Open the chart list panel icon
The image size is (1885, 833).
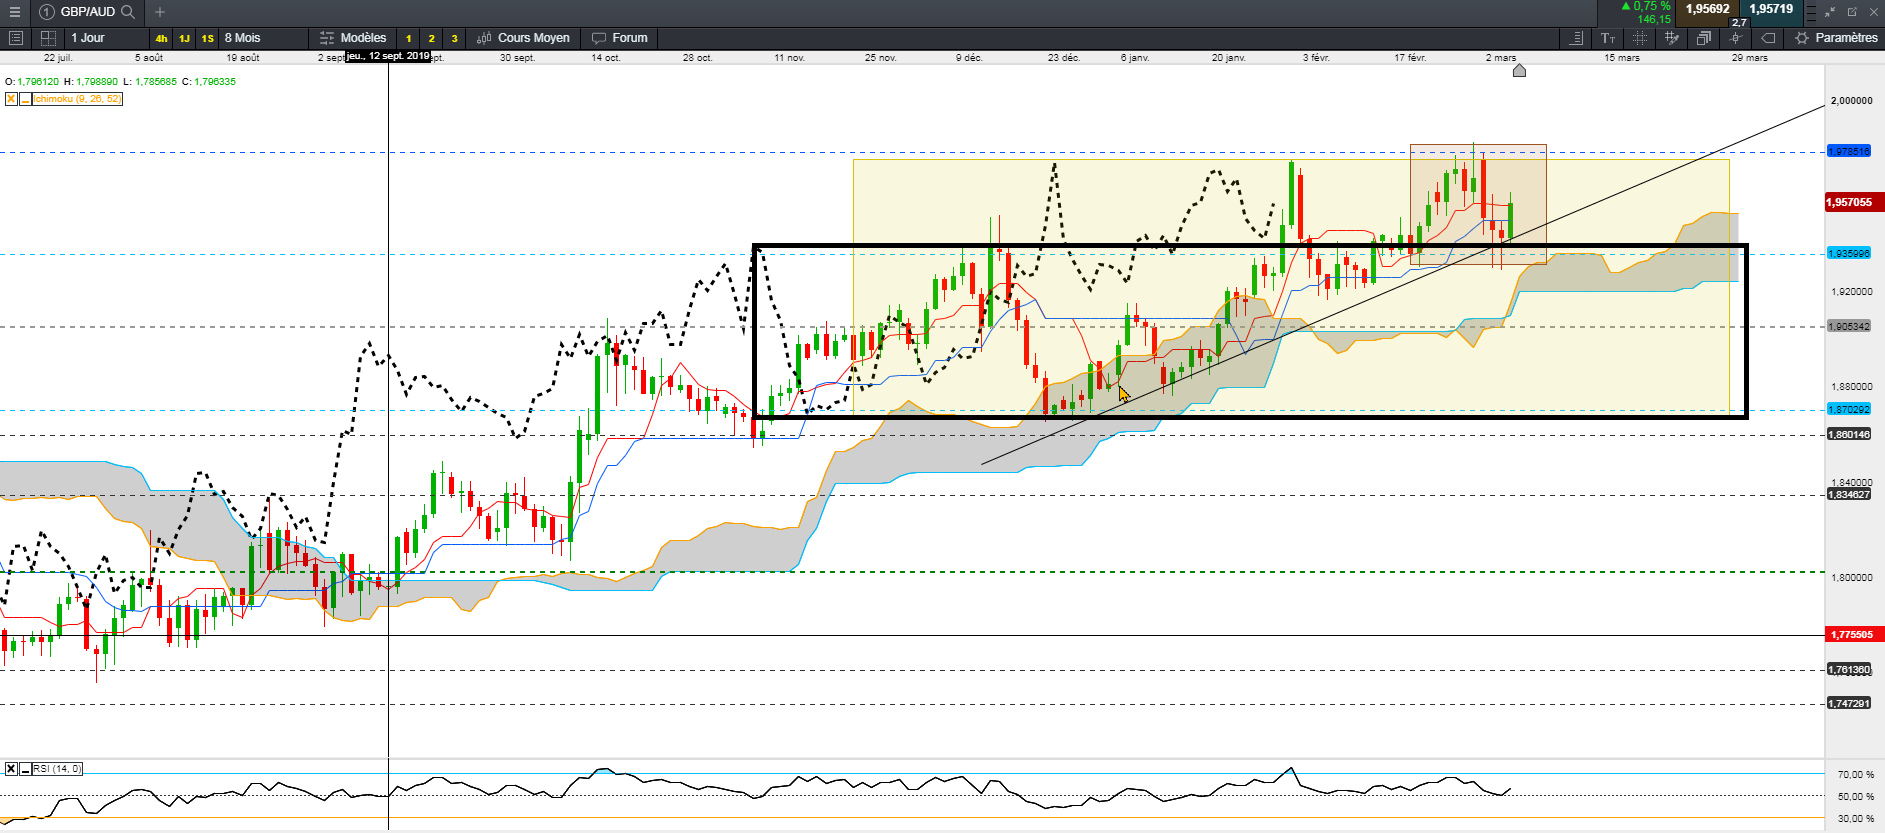[16, 38]
